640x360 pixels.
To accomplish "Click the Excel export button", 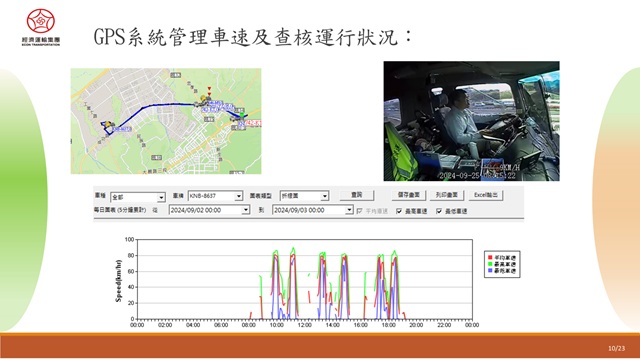I will click(x=486, y=195).
